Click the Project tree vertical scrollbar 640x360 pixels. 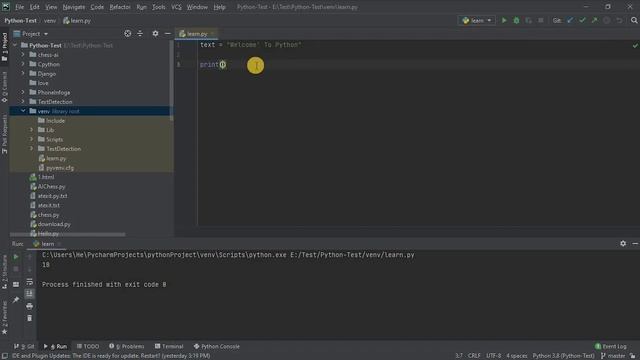coord(171,80)
